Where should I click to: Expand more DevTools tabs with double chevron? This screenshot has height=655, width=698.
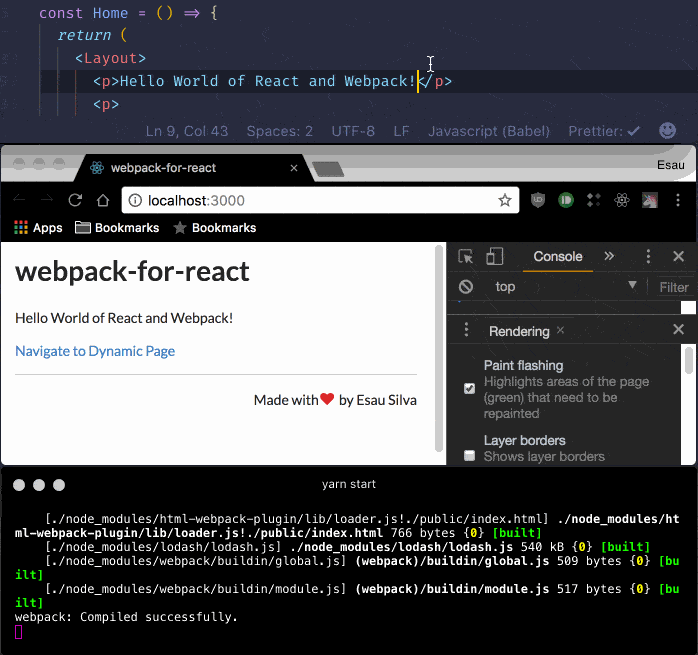point(608,257)
